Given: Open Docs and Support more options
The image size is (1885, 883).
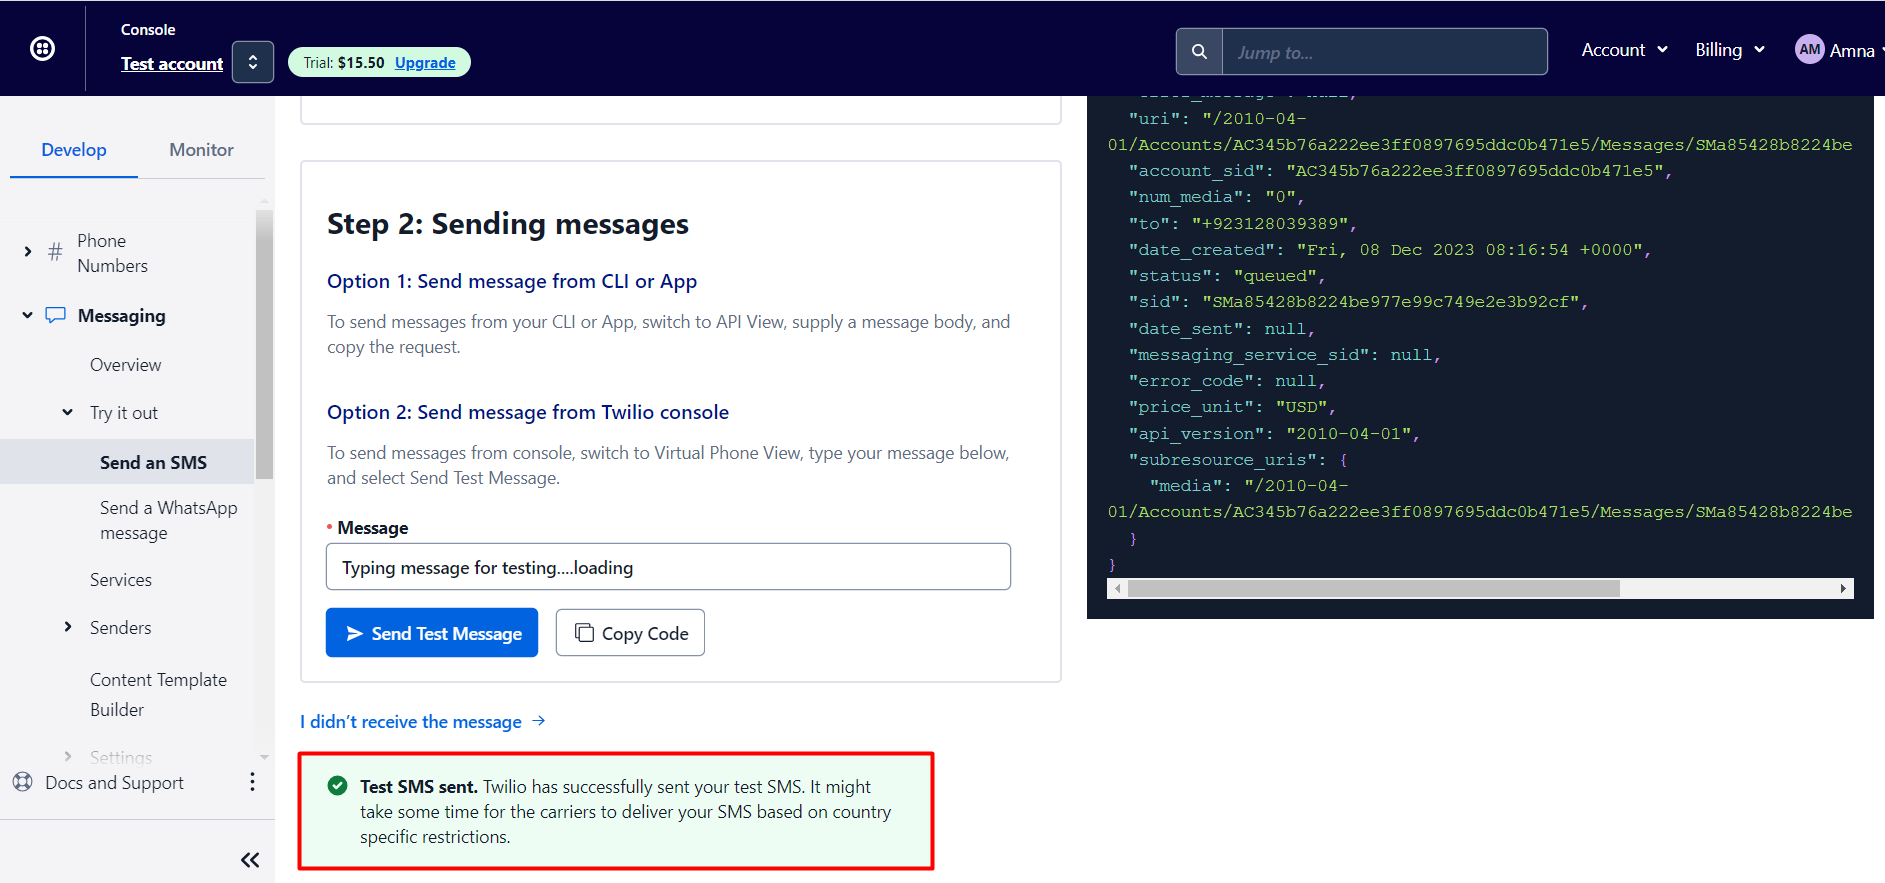Looking at the screenshot, I should 252,782.
